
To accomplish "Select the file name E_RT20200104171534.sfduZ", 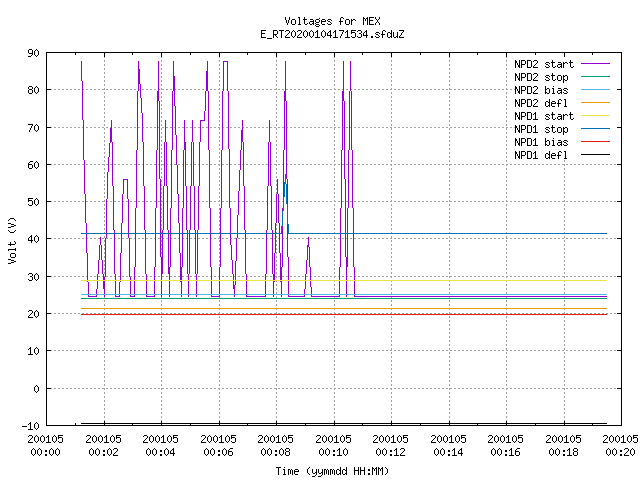I will (332, 34).
